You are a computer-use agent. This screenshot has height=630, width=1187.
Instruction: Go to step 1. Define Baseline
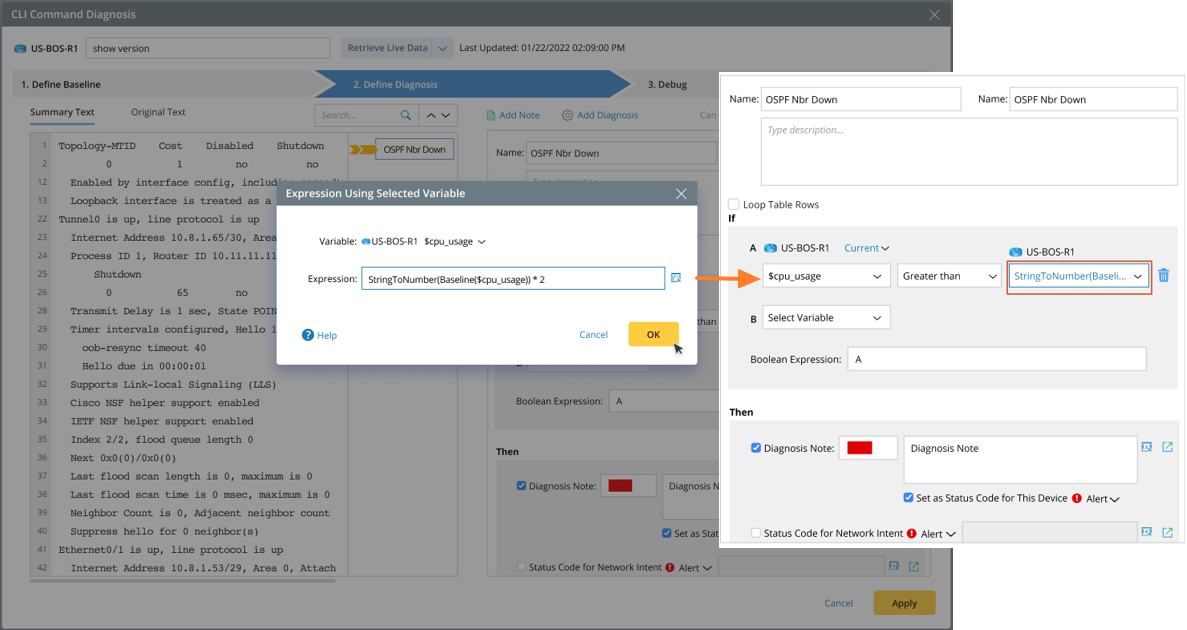(x=62, y=85)
